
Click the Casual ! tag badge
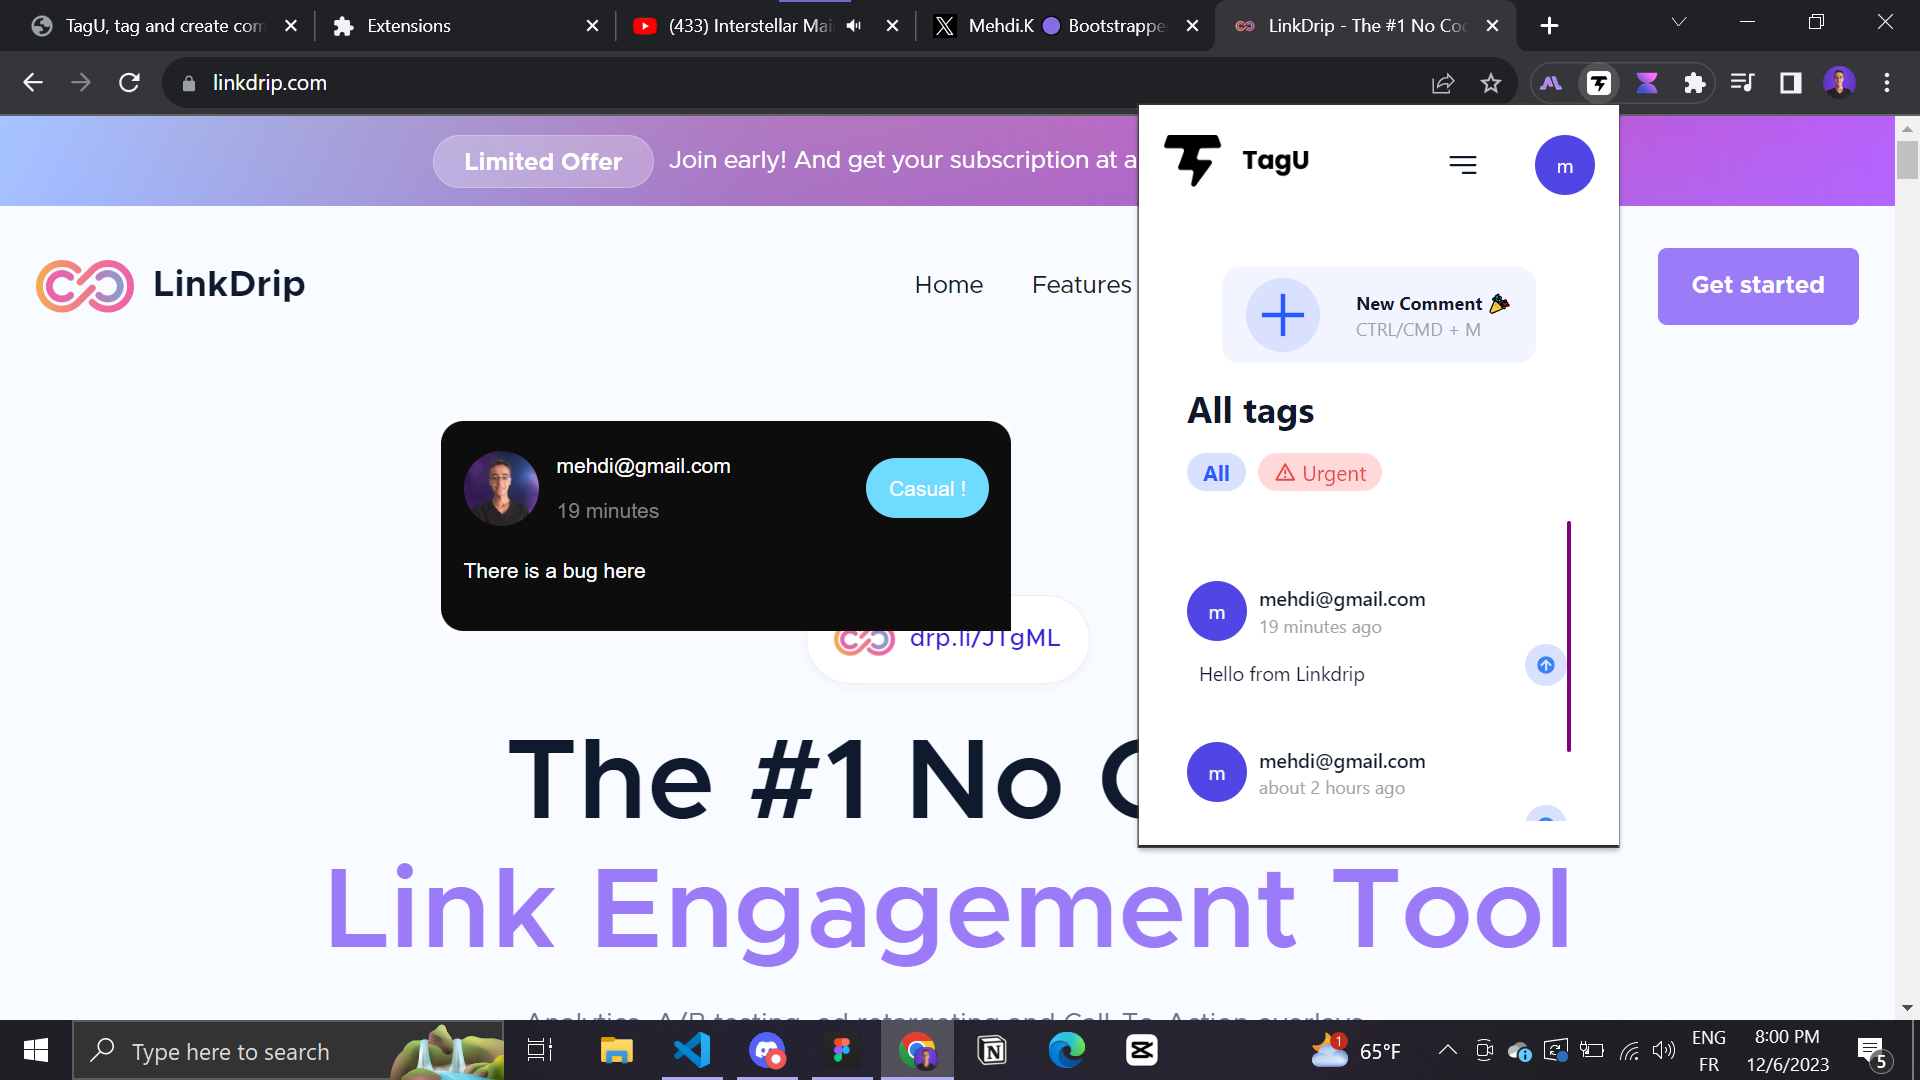(927, 489)
